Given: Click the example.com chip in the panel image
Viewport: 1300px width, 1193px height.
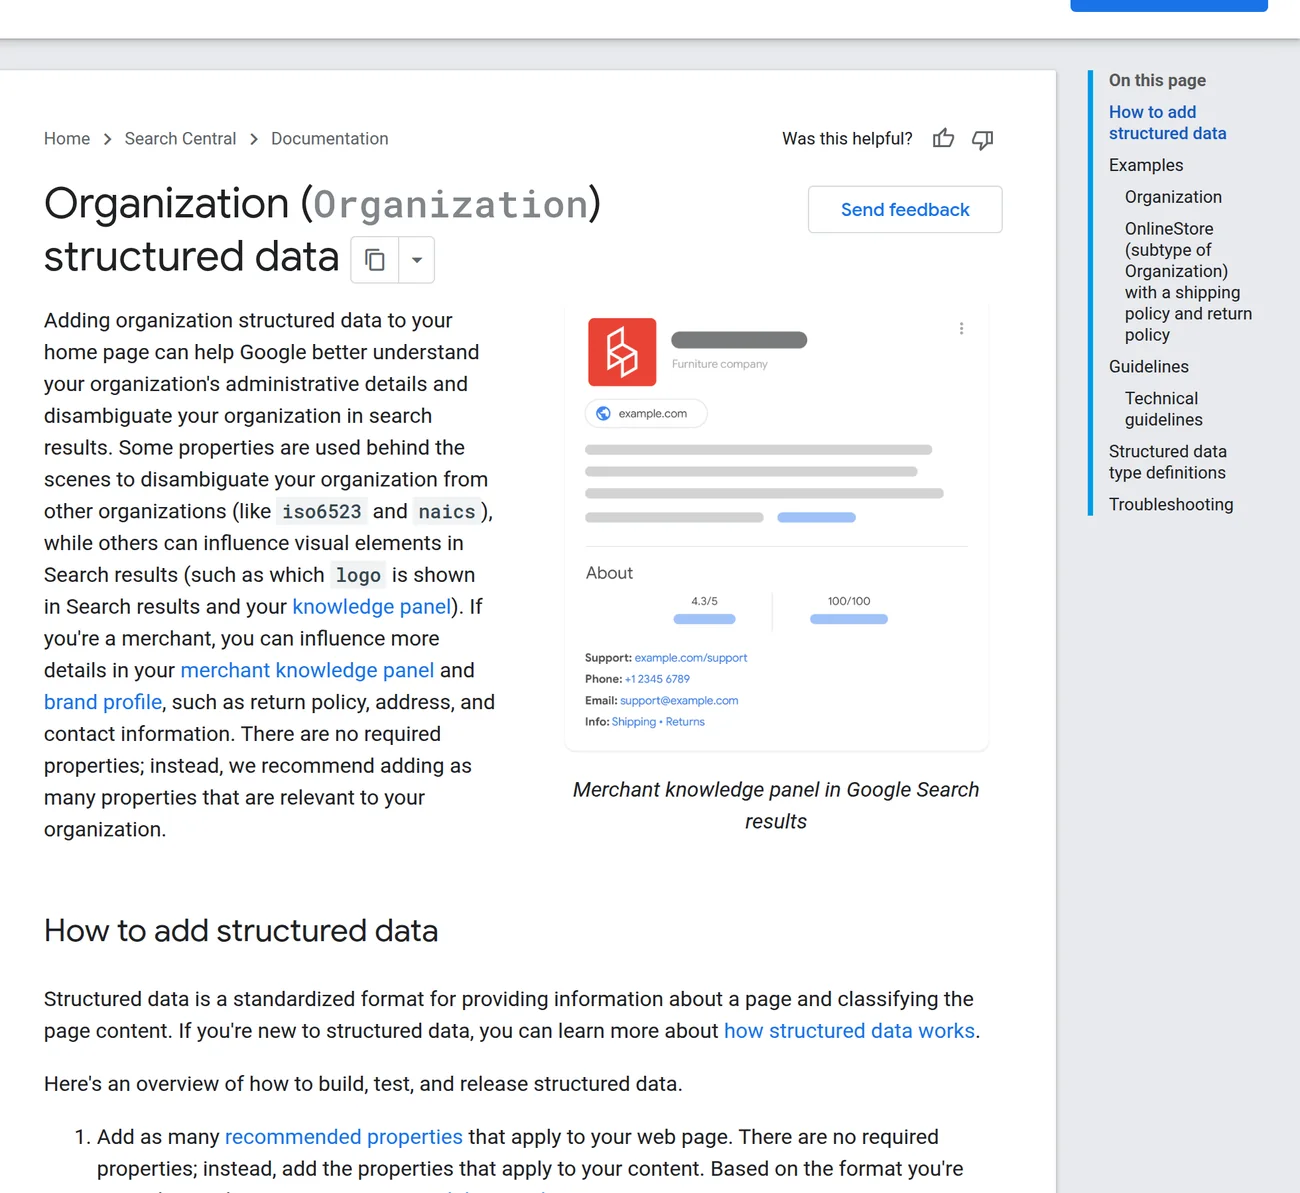Looking at the screenshot, I should (646, 413).
